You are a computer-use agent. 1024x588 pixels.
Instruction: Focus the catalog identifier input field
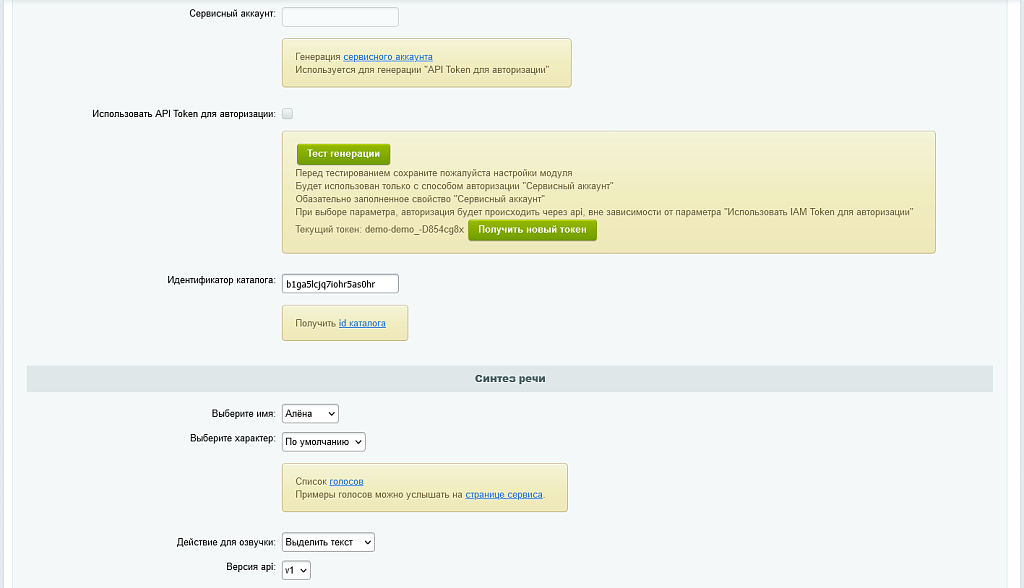[339, 283]
